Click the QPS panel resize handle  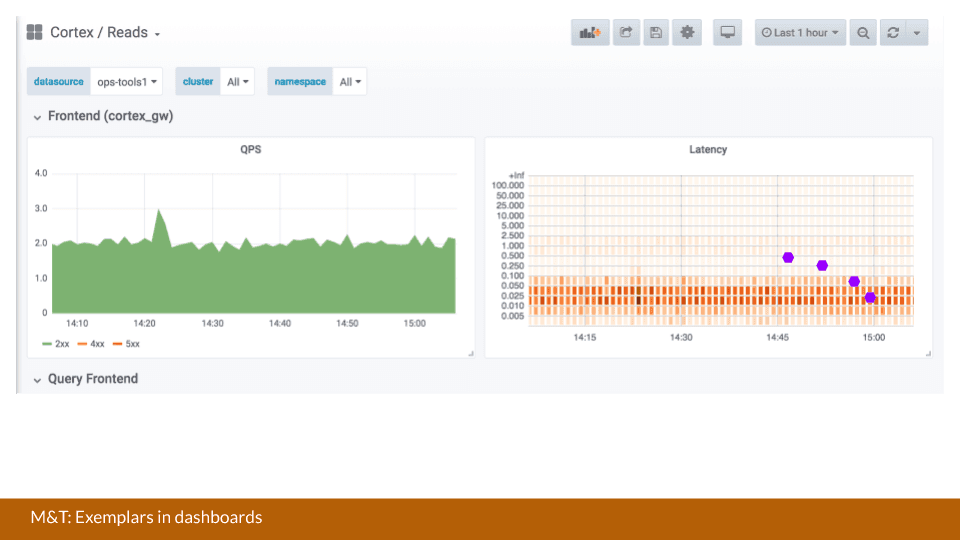click(x=471, y=353)
